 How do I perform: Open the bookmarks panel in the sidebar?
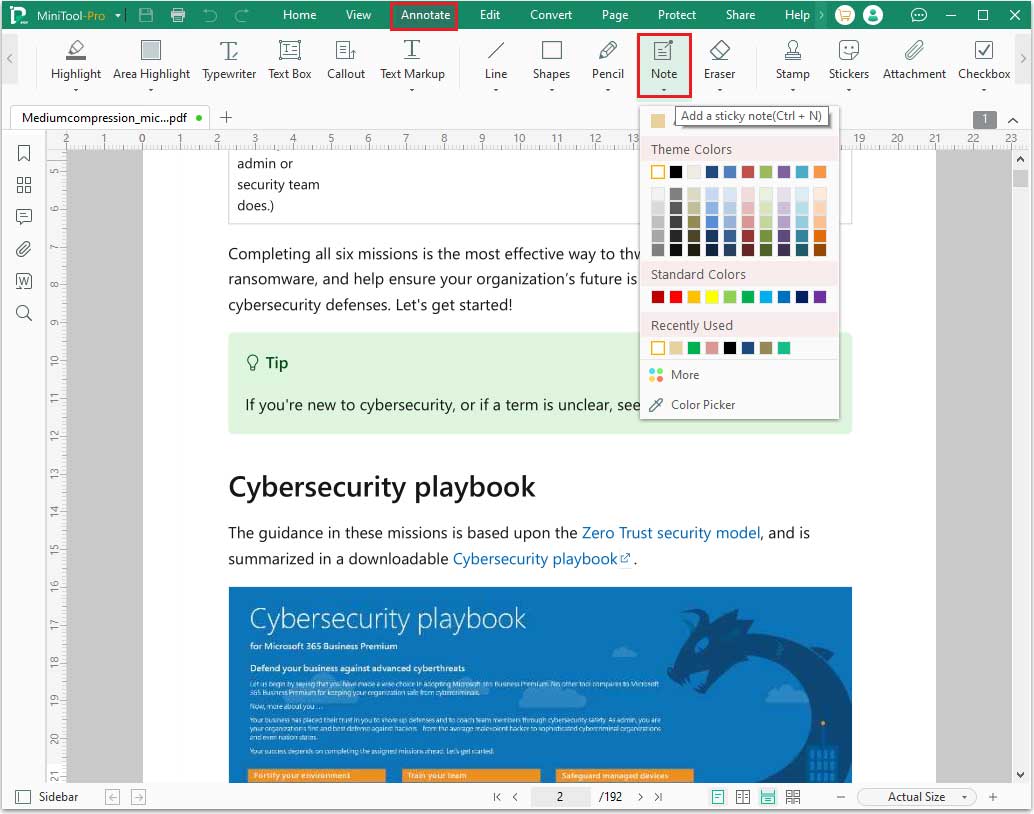click(x=25, y=153)
